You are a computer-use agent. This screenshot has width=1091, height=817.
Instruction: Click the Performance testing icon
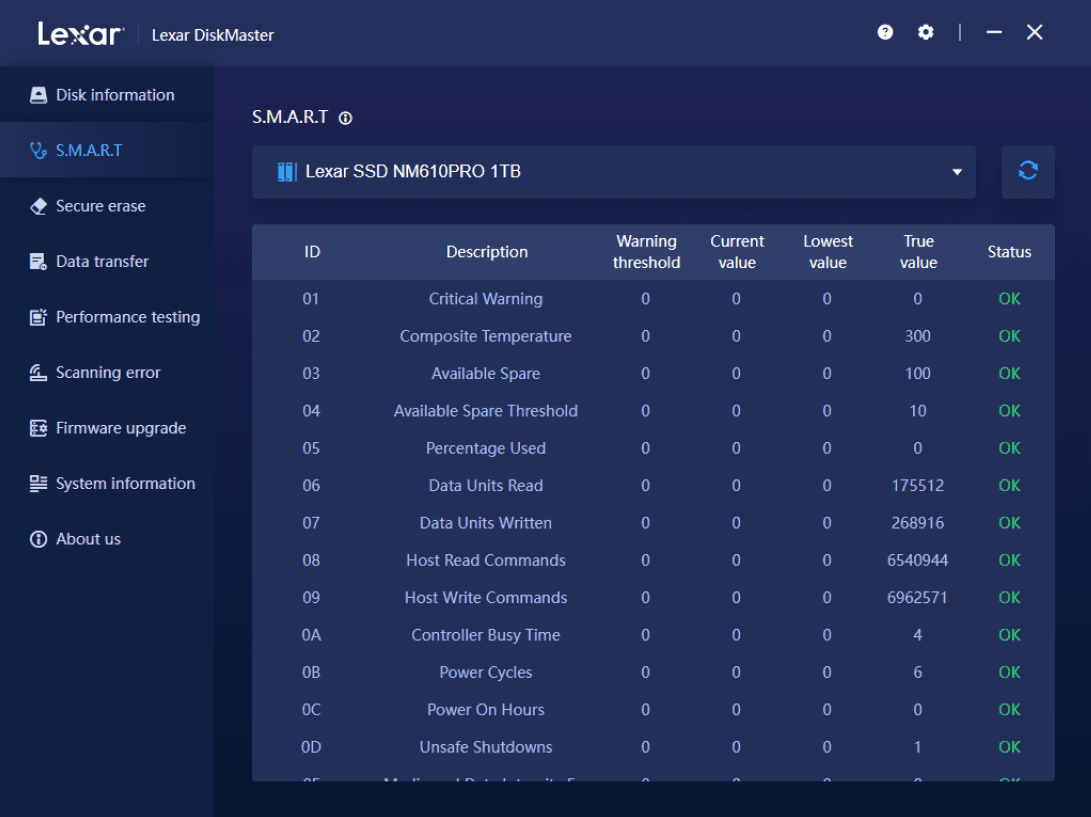38,317
